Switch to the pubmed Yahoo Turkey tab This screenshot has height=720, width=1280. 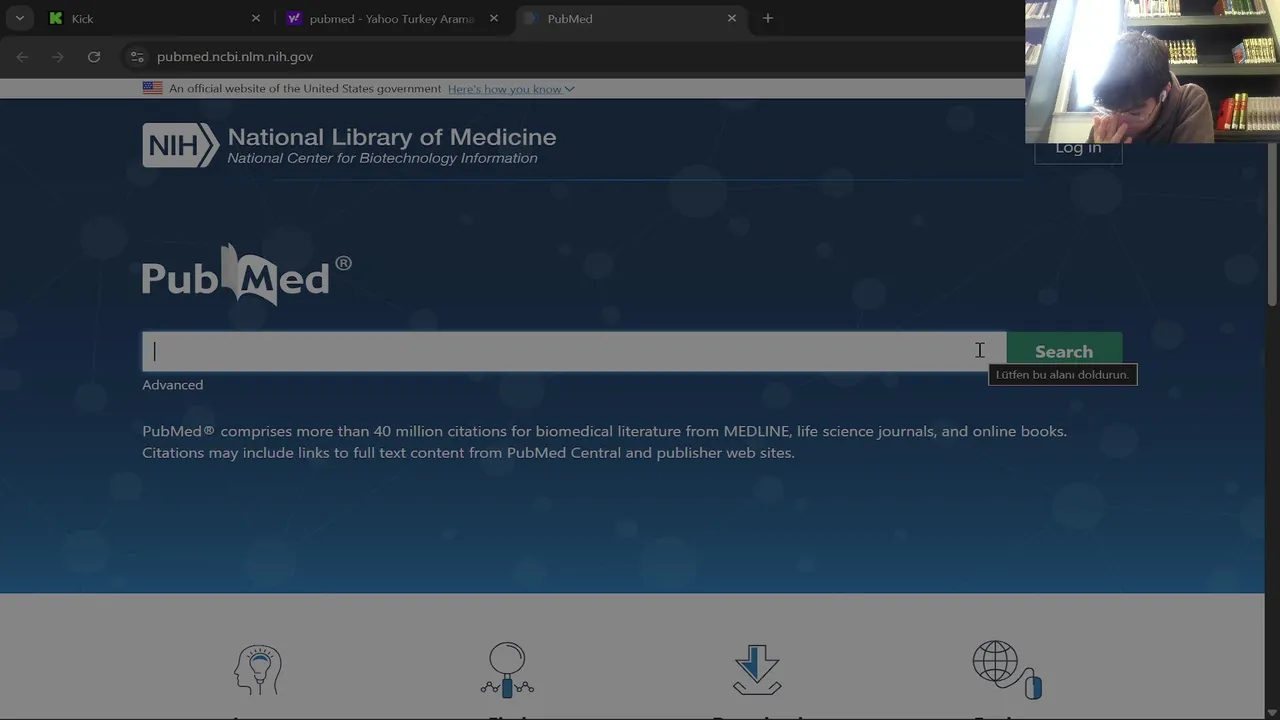[x=391, y=18]
